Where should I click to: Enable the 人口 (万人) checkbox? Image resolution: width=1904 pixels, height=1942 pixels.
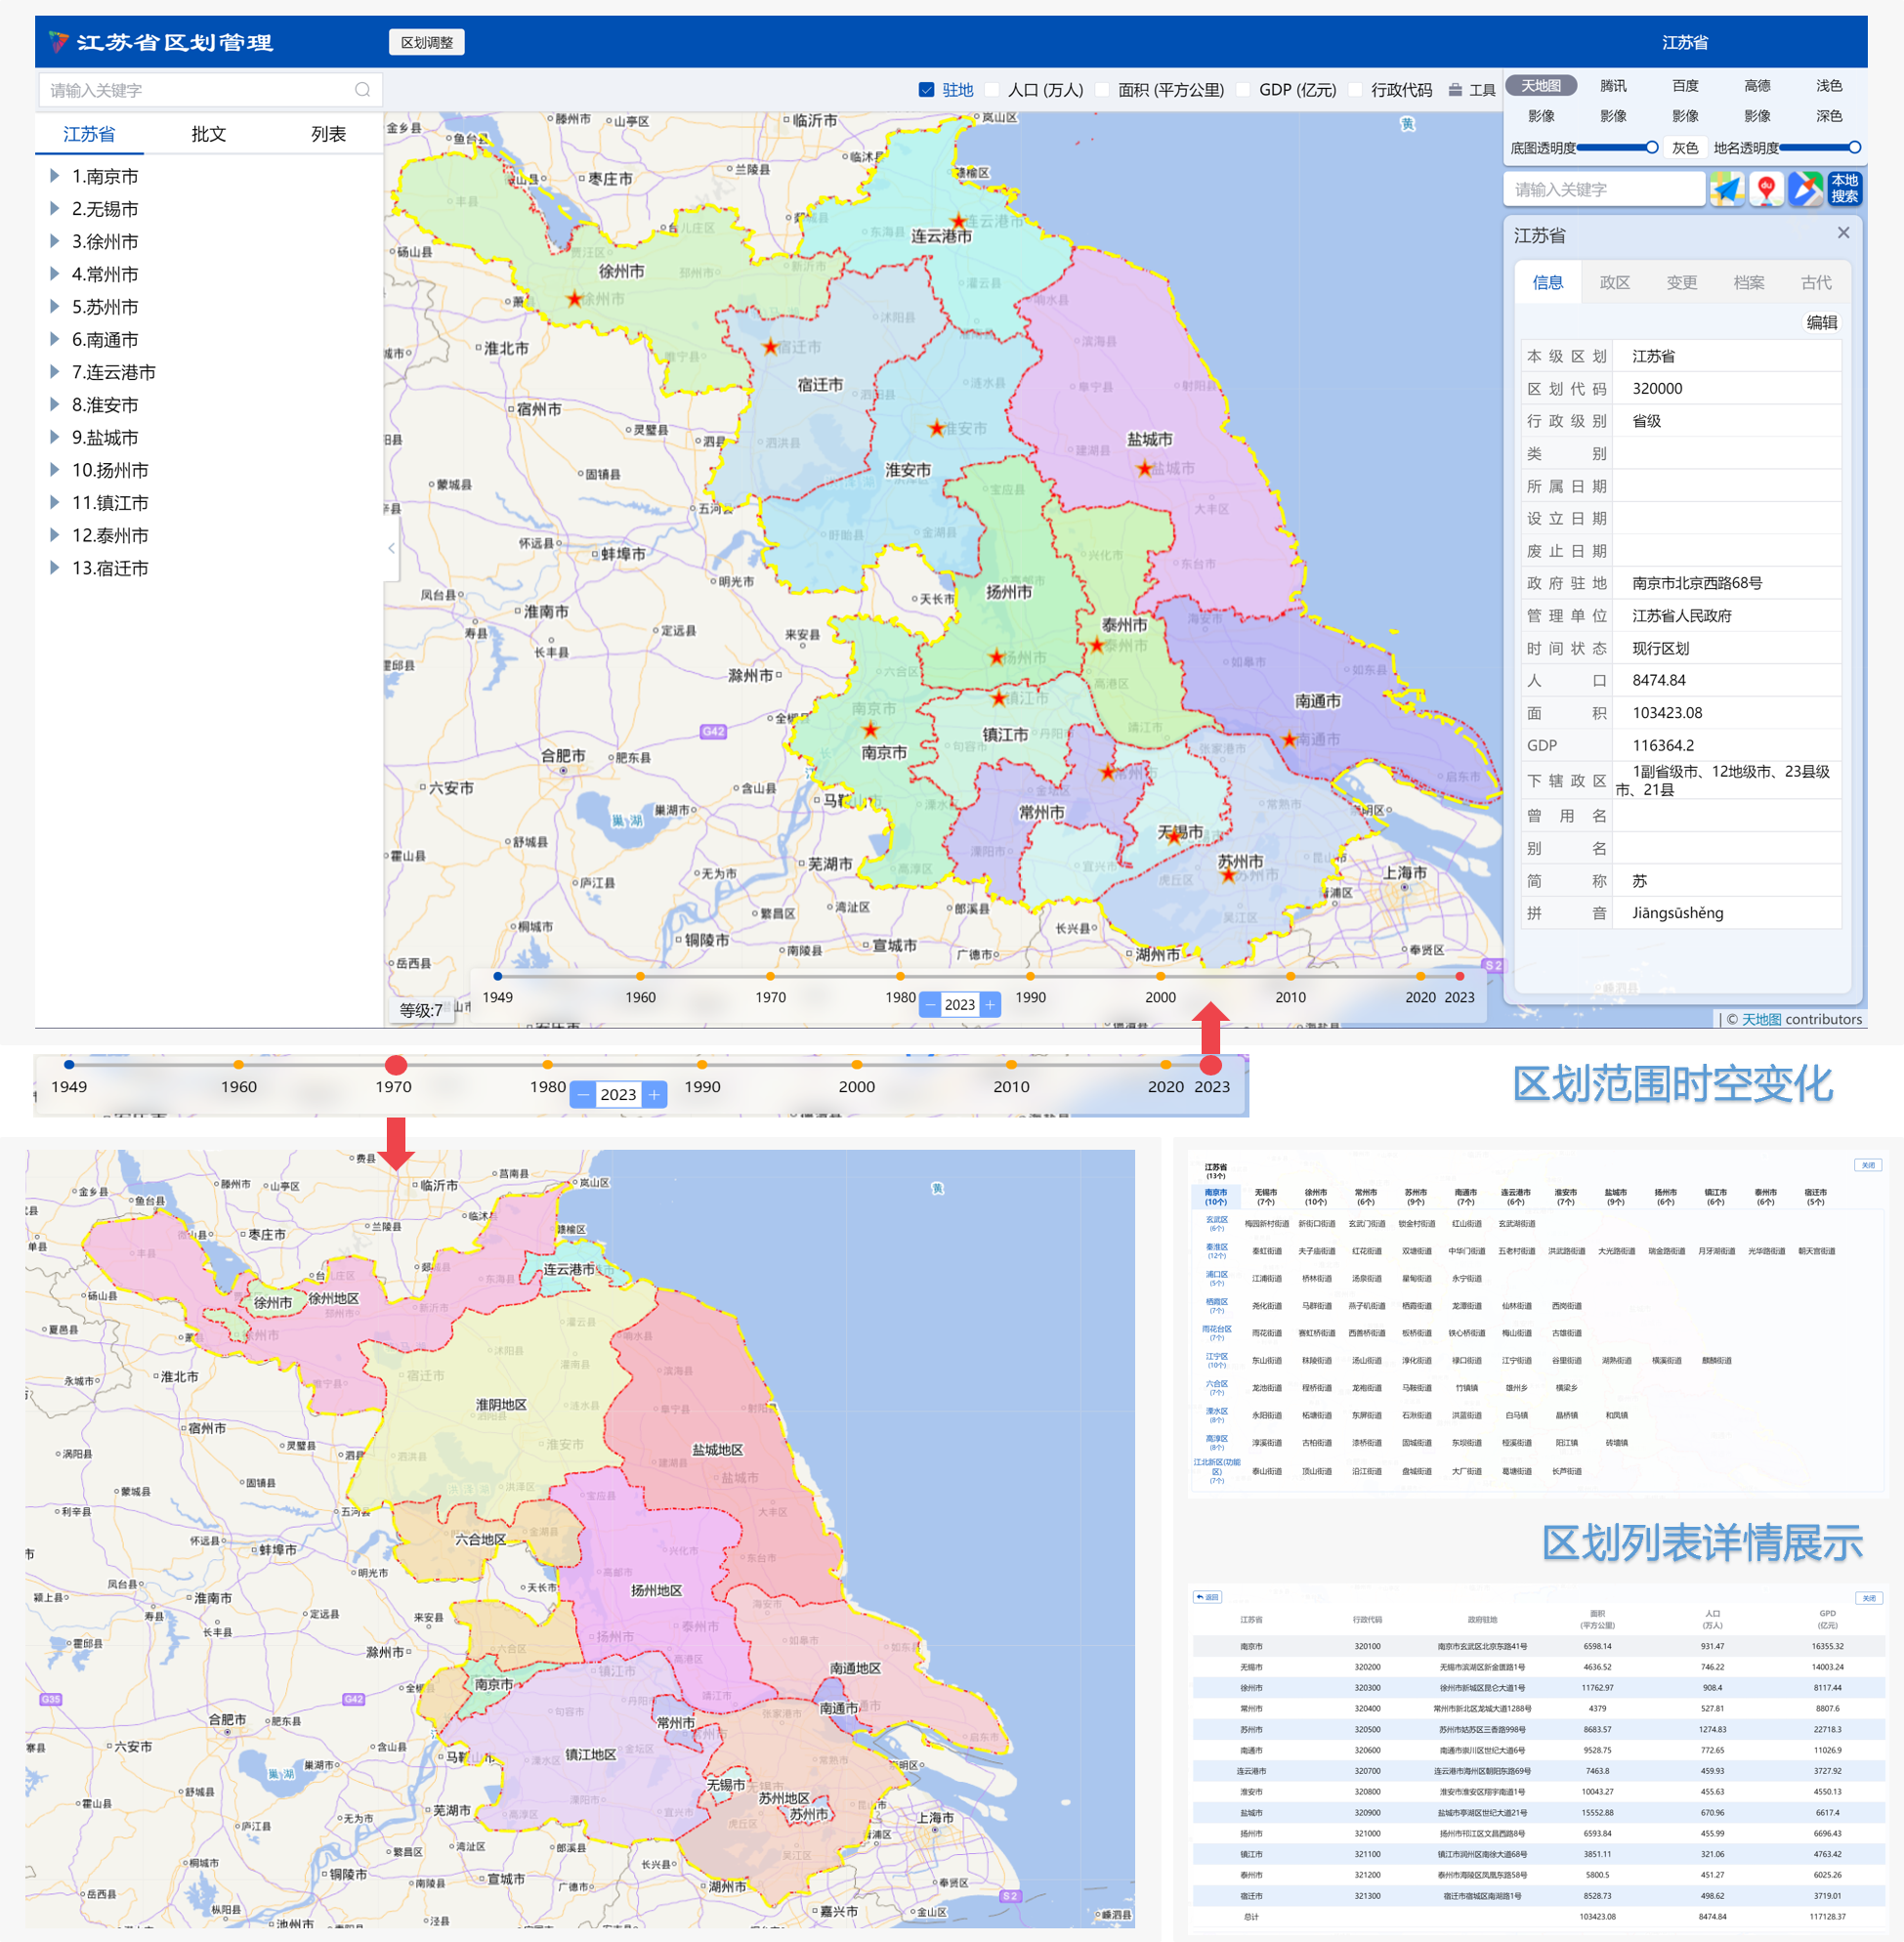point(992,90)
